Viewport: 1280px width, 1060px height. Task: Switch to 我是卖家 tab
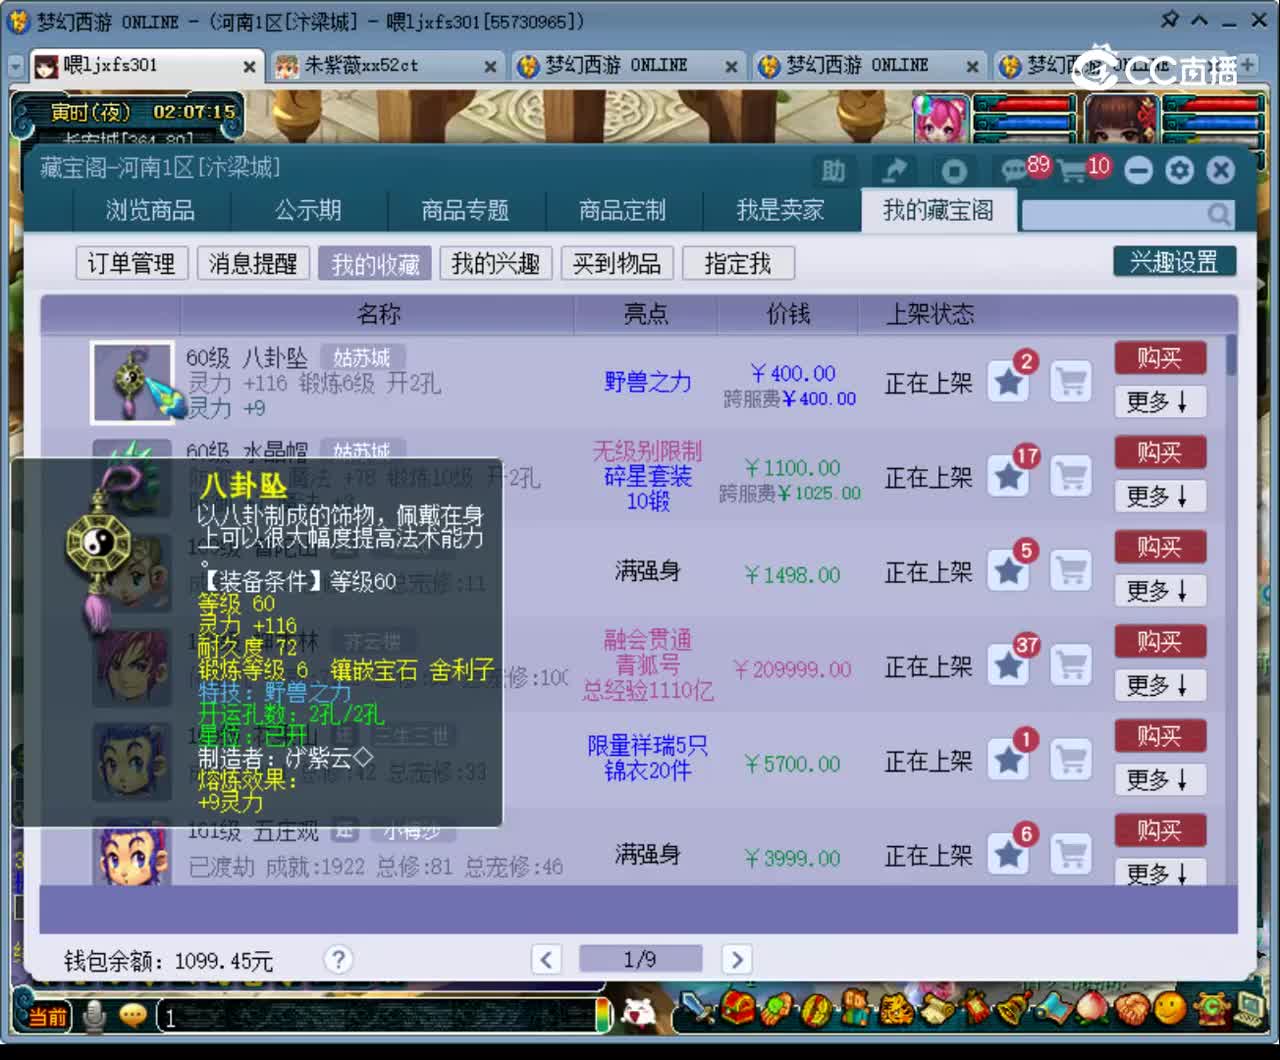(x=780, y=210)
